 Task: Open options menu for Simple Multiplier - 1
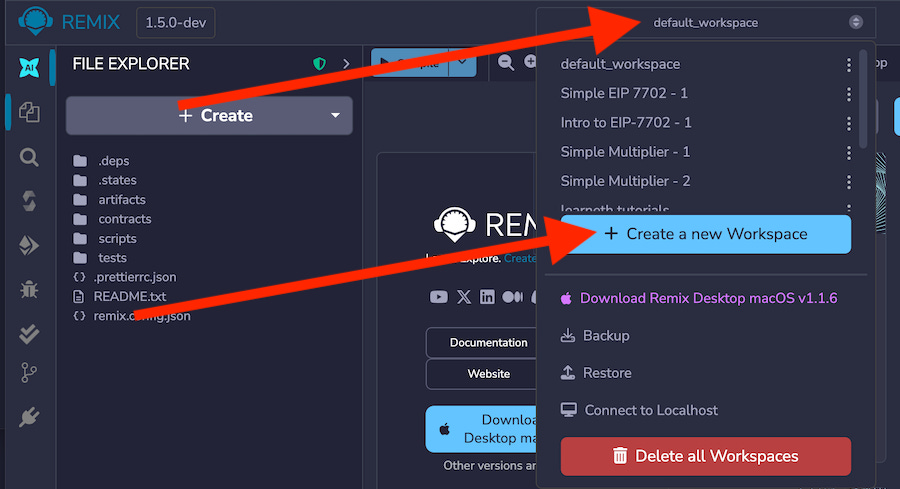(x=848, y=153)
